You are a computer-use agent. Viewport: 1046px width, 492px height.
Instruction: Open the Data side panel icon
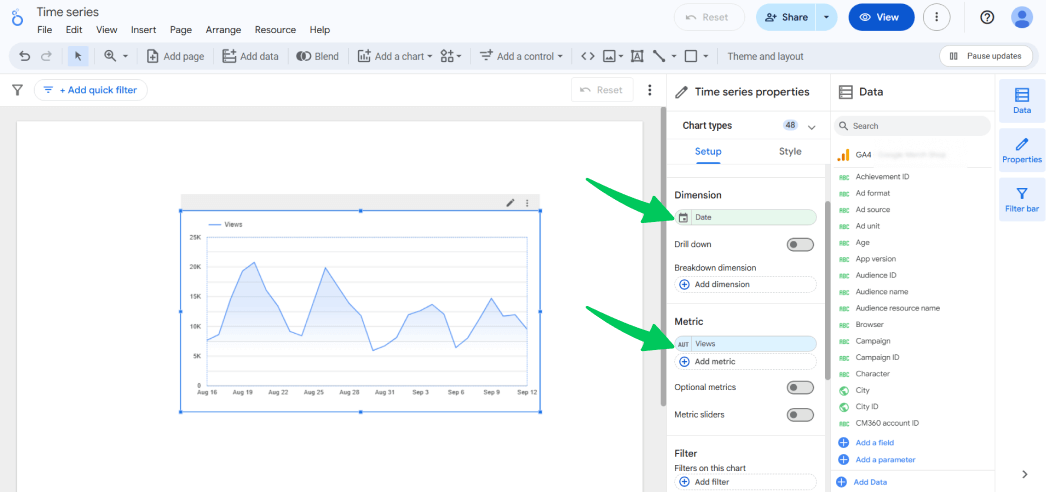[x=1021, y=100]
